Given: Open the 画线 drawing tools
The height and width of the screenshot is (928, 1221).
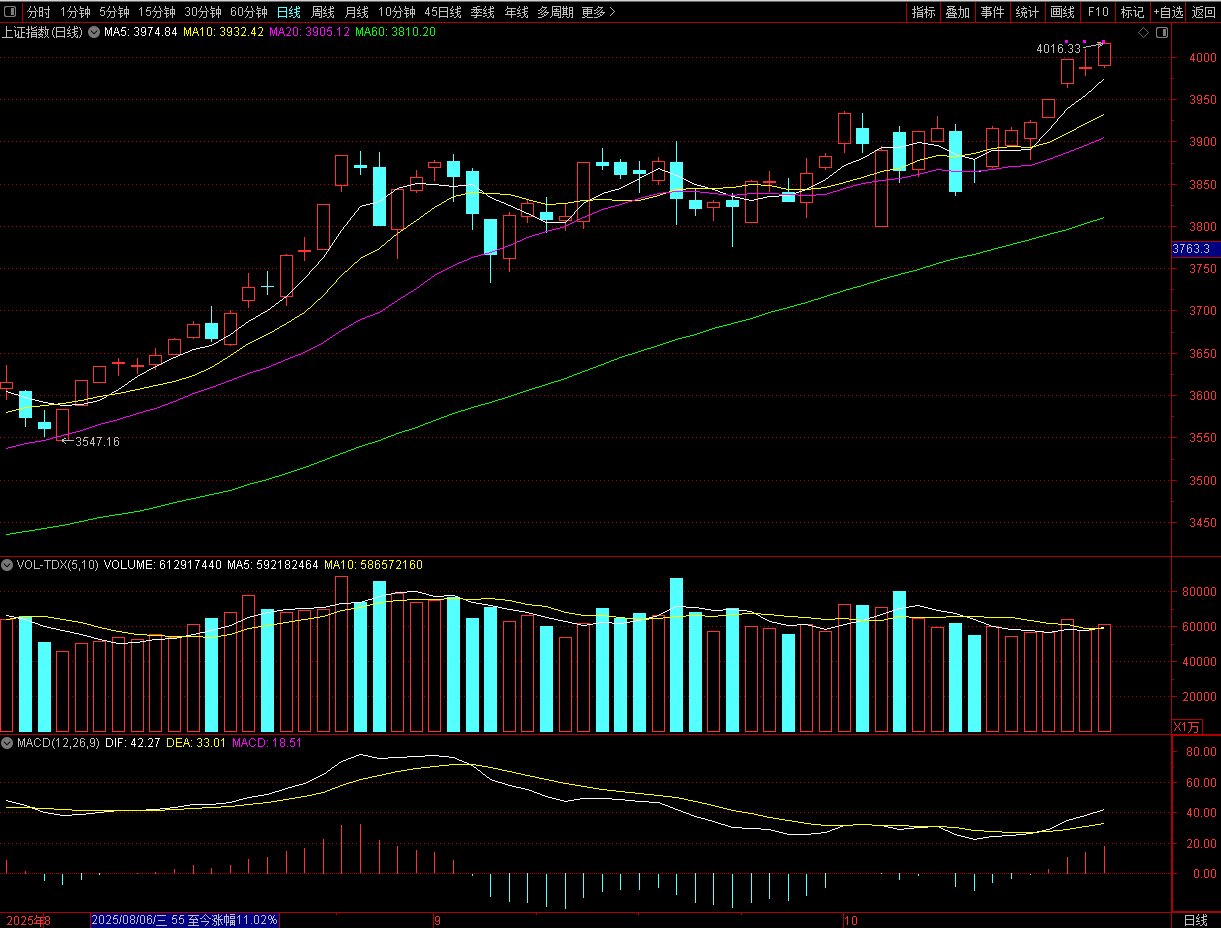Looking at the screenshot, I should [1062, 12].
